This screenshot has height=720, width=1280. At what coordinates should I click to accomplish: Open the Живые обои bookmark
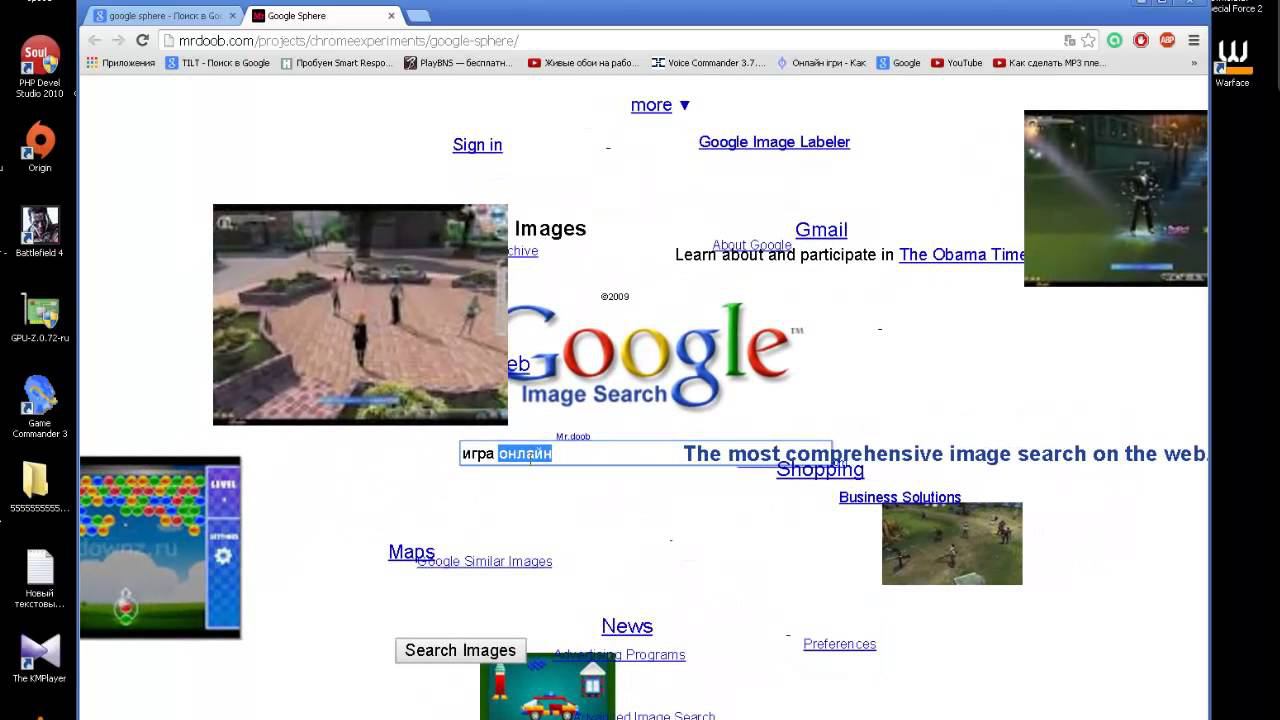coord(583,63)
